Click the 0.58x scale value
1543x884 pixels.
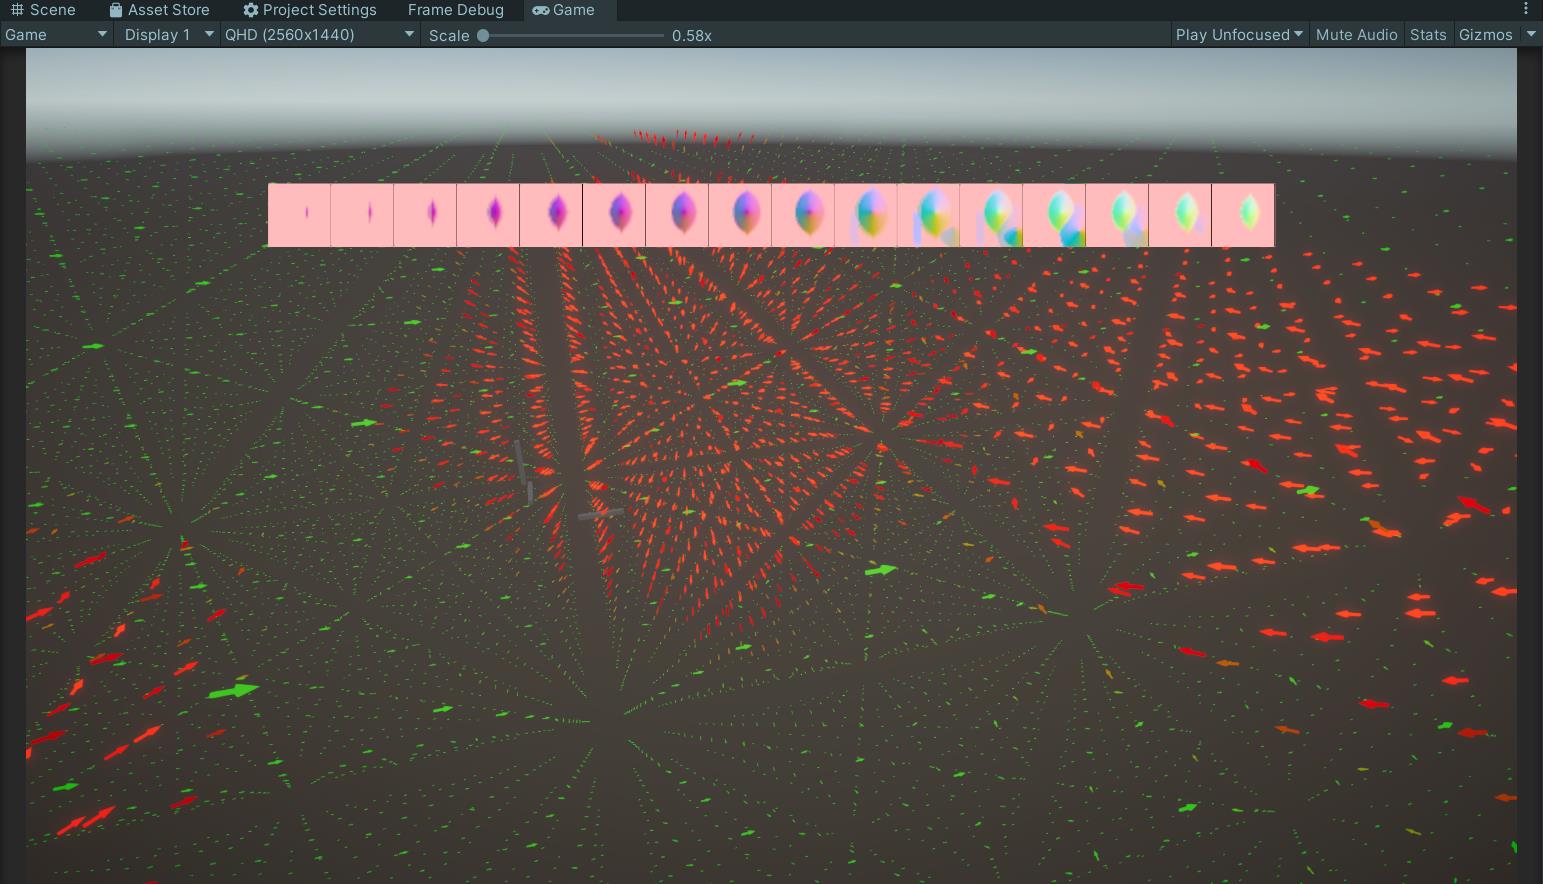[692, 35]
